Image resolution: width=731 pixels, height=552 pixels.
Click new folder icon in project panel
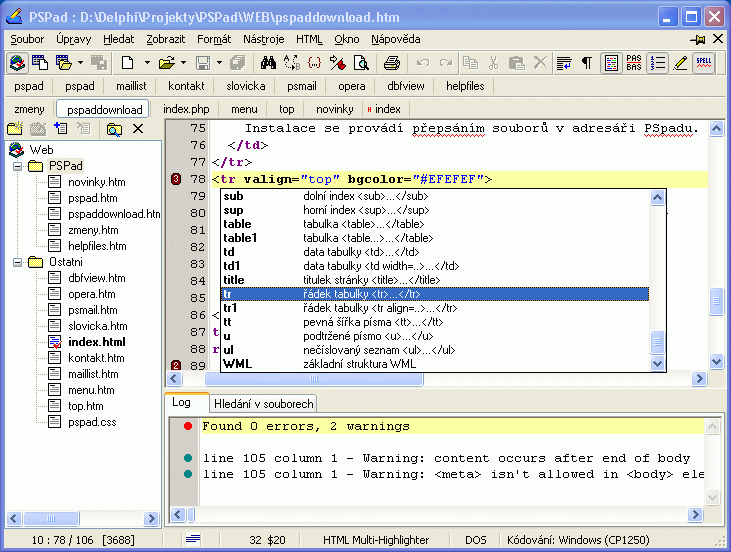(15, 128)
